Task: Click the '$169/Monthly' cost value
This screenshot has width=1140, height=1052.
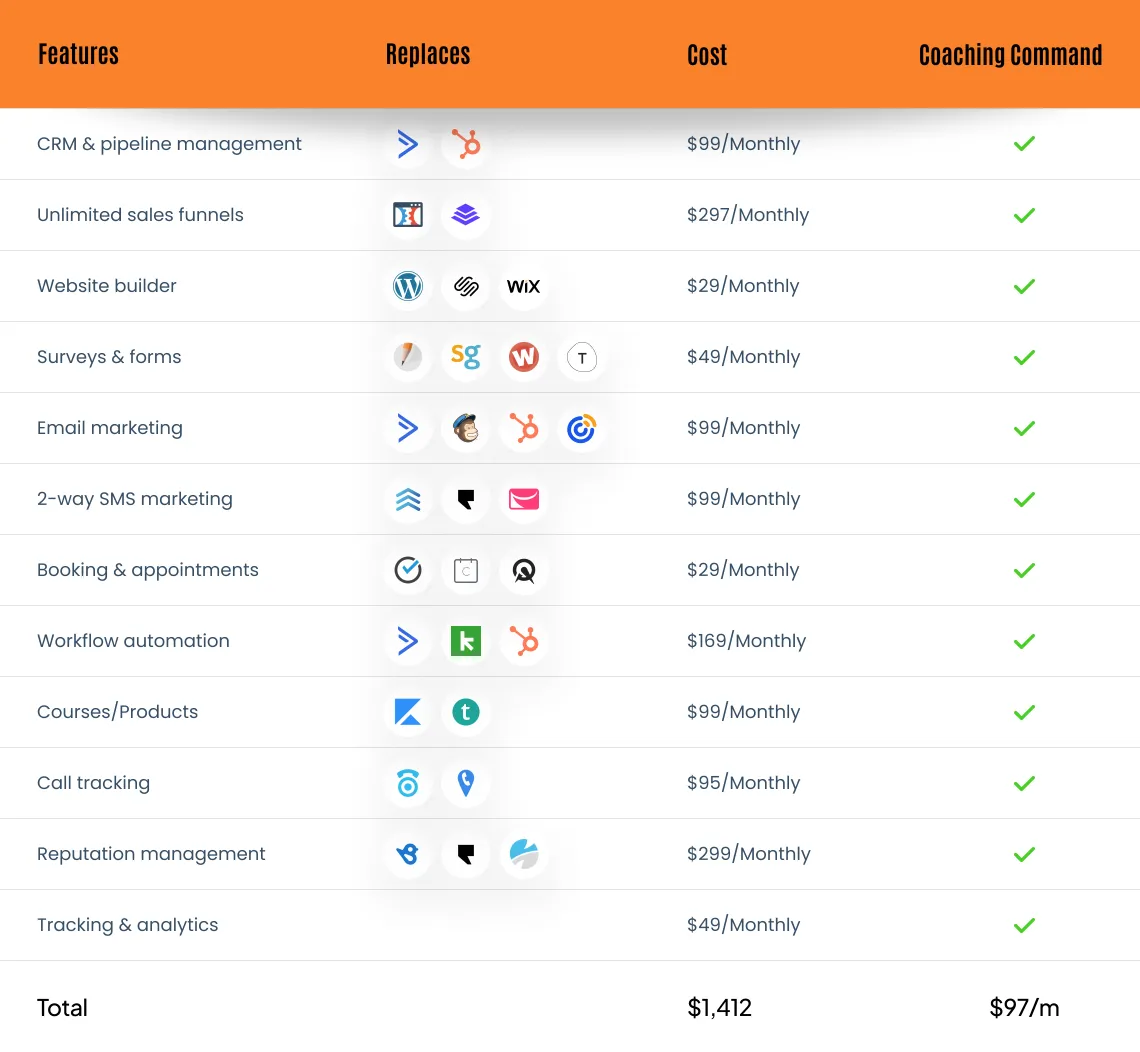Action: [x=747, y=641]
